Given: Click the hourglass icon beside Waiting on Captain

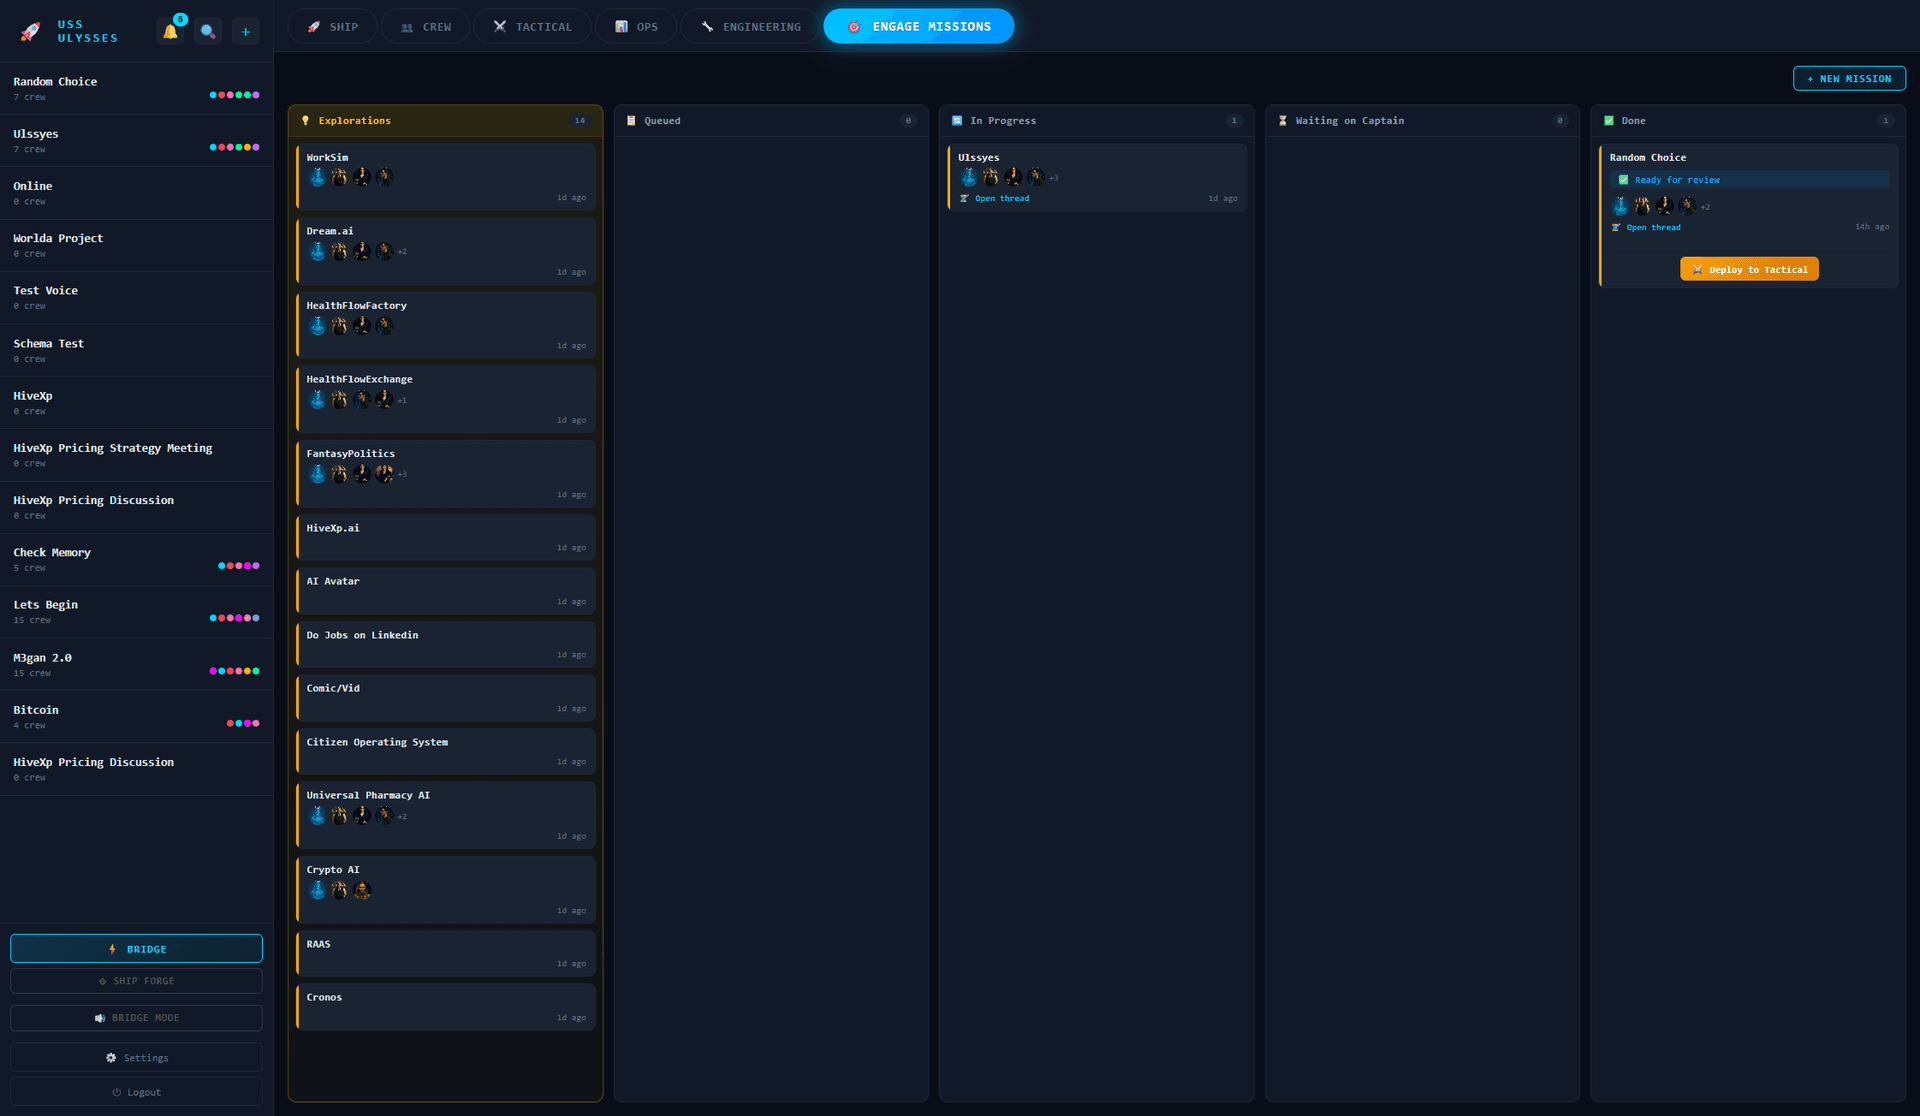Looking at the screenshot, I should (x=1283, y=120).
